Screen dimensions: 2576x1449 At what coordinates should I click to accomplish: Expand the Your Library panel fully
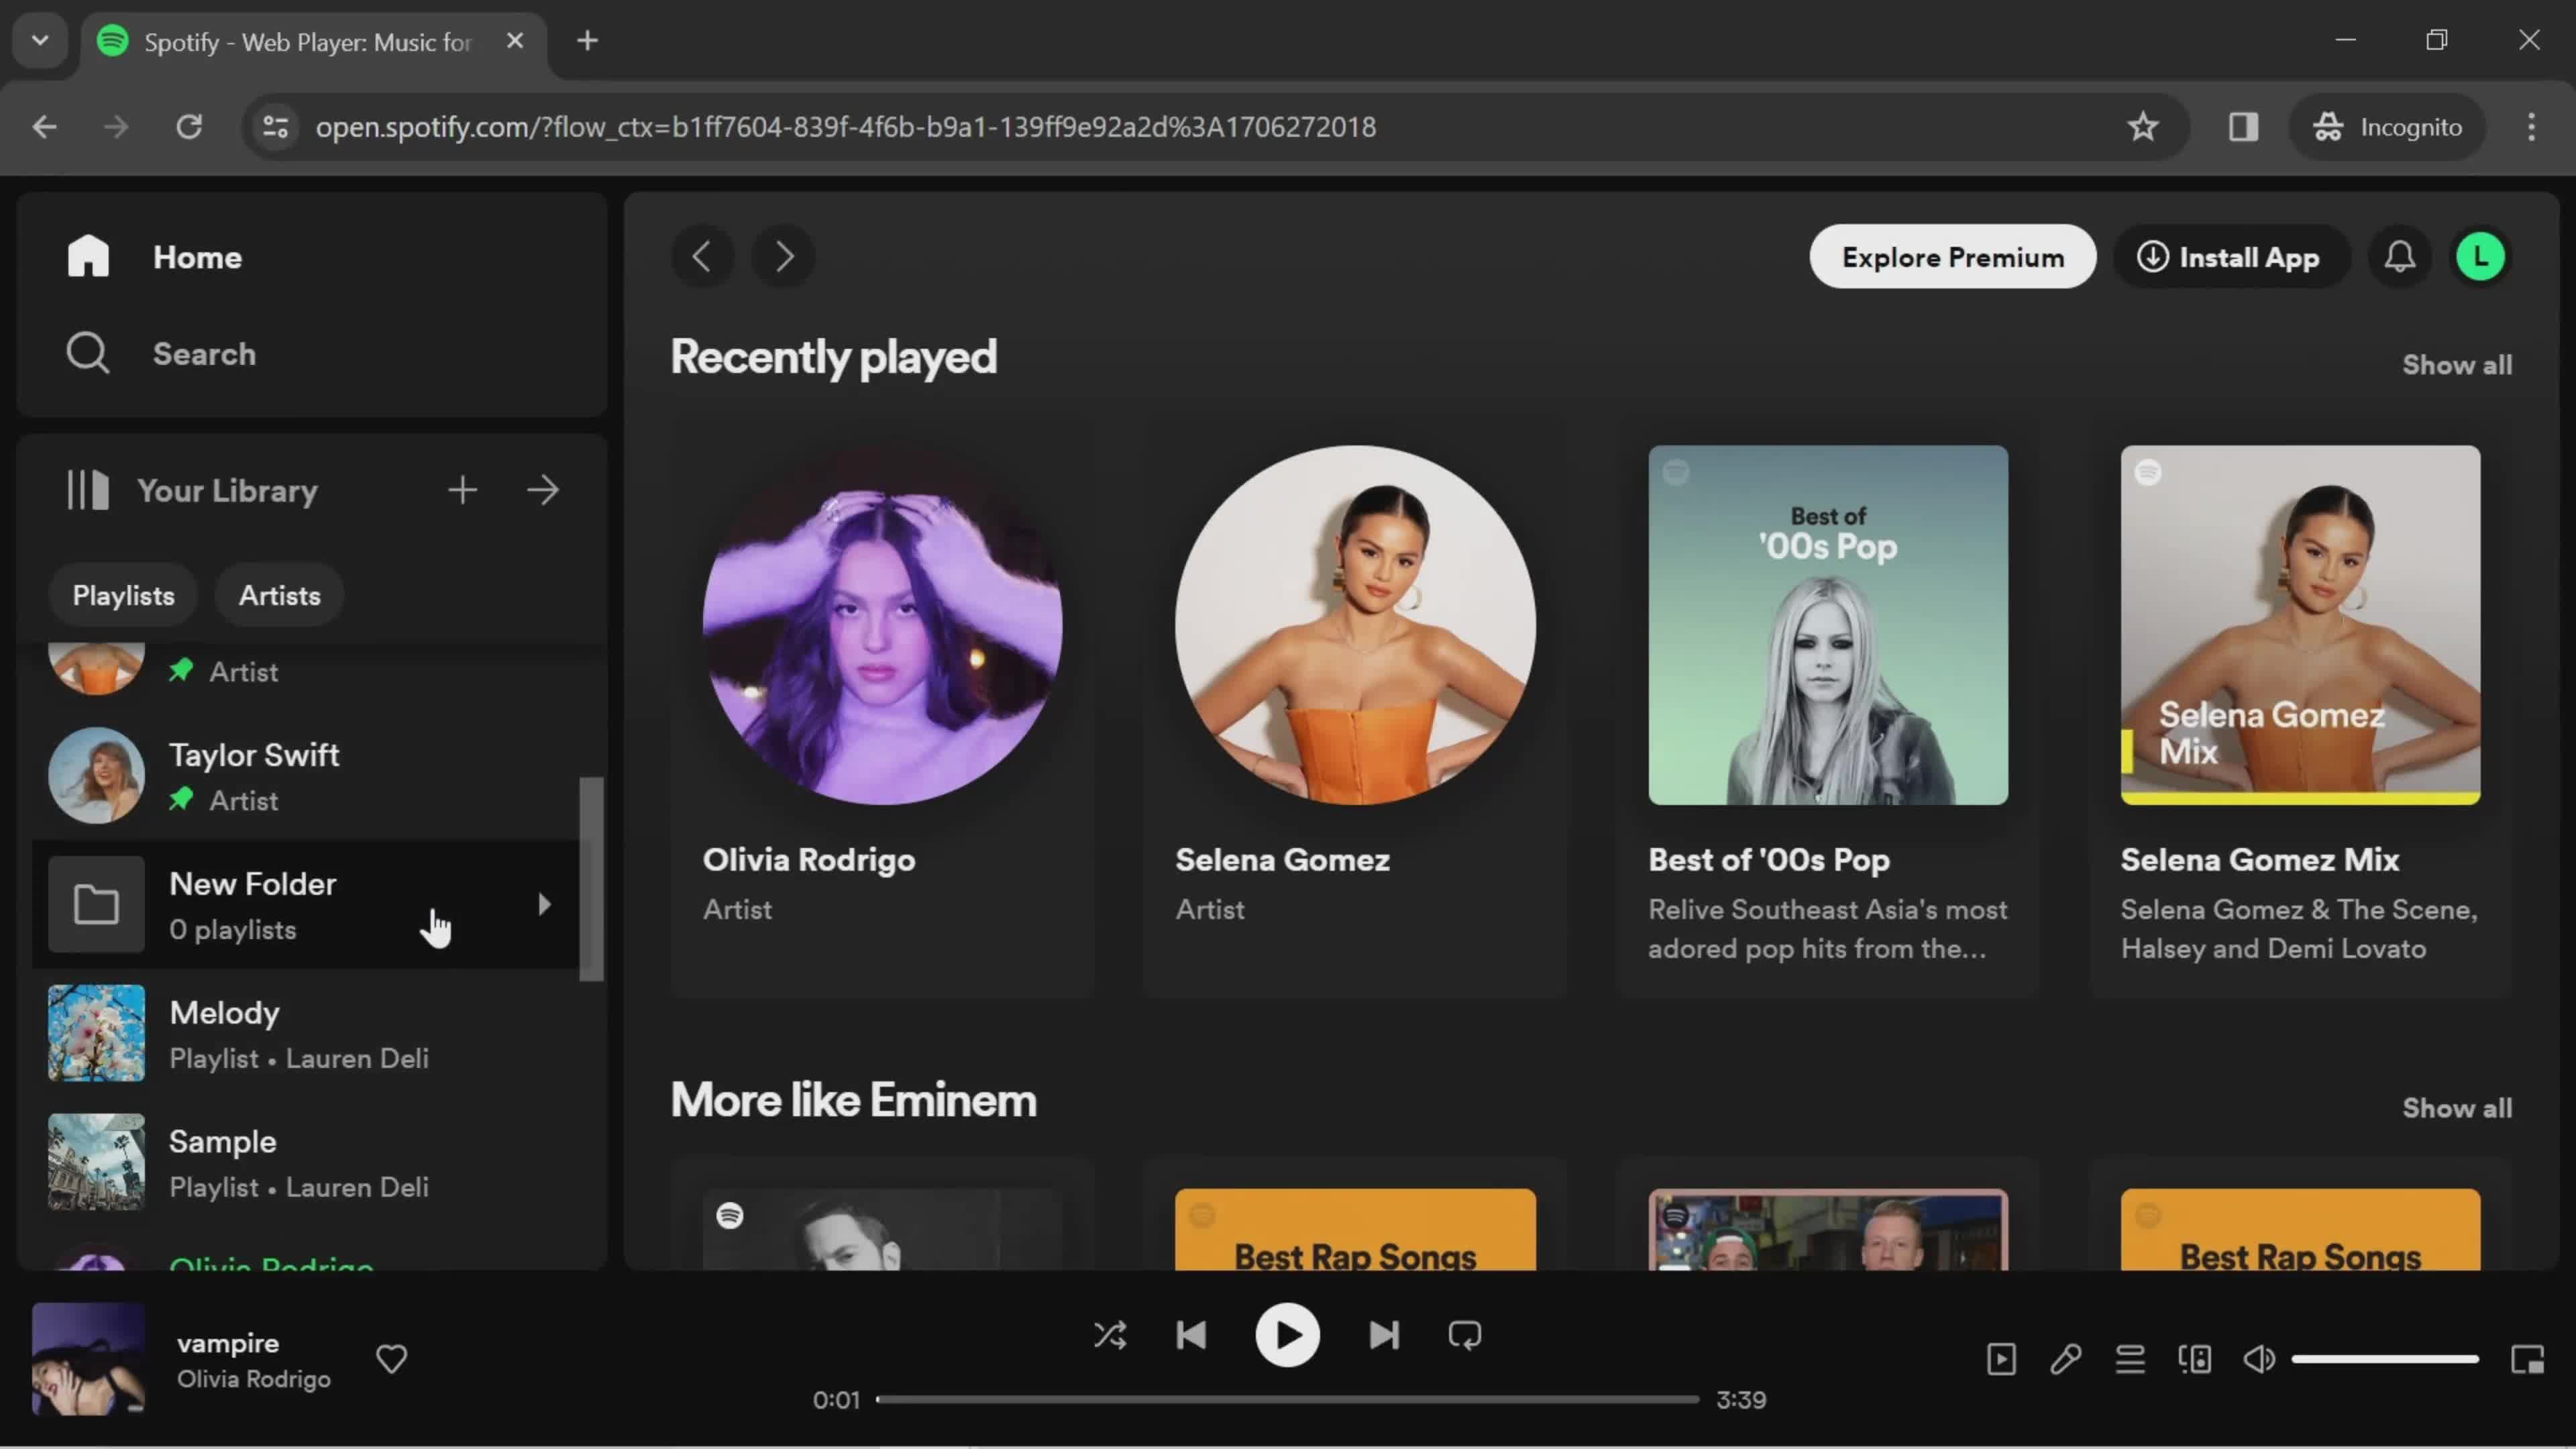(x=545, y=490)
